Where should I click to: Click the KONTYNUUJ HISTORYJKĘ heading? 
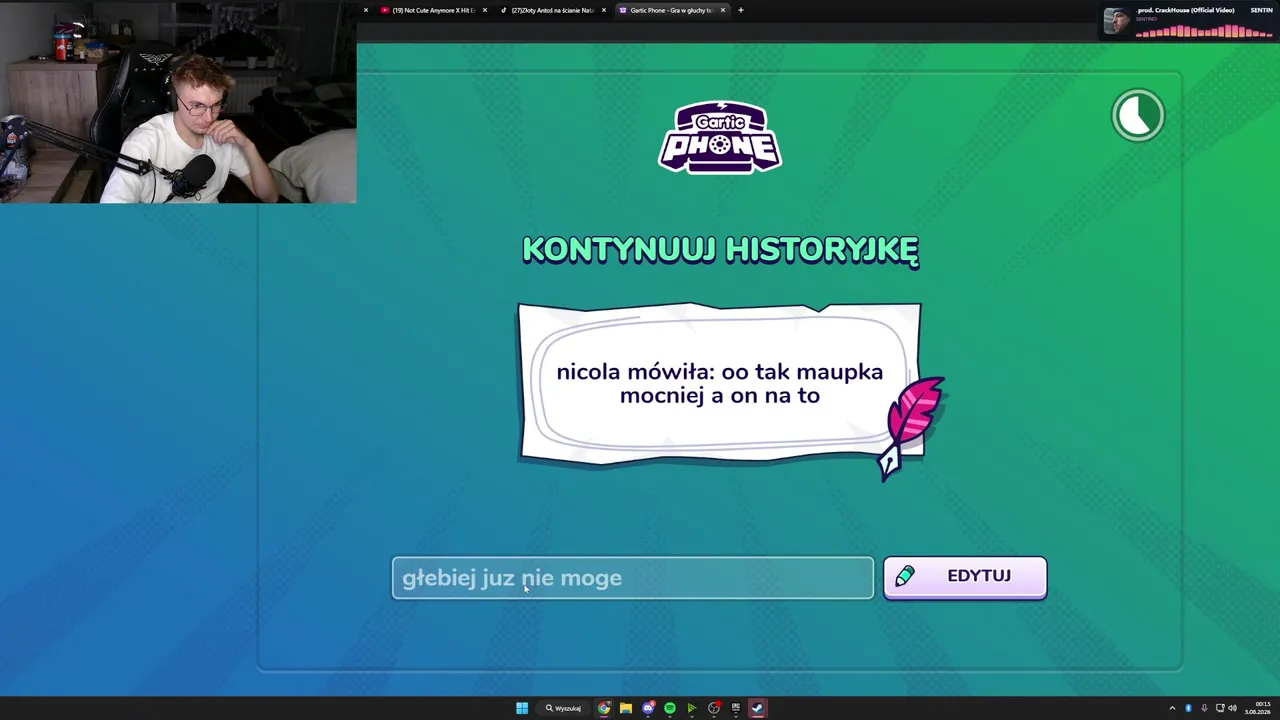[x=720, y=250]
